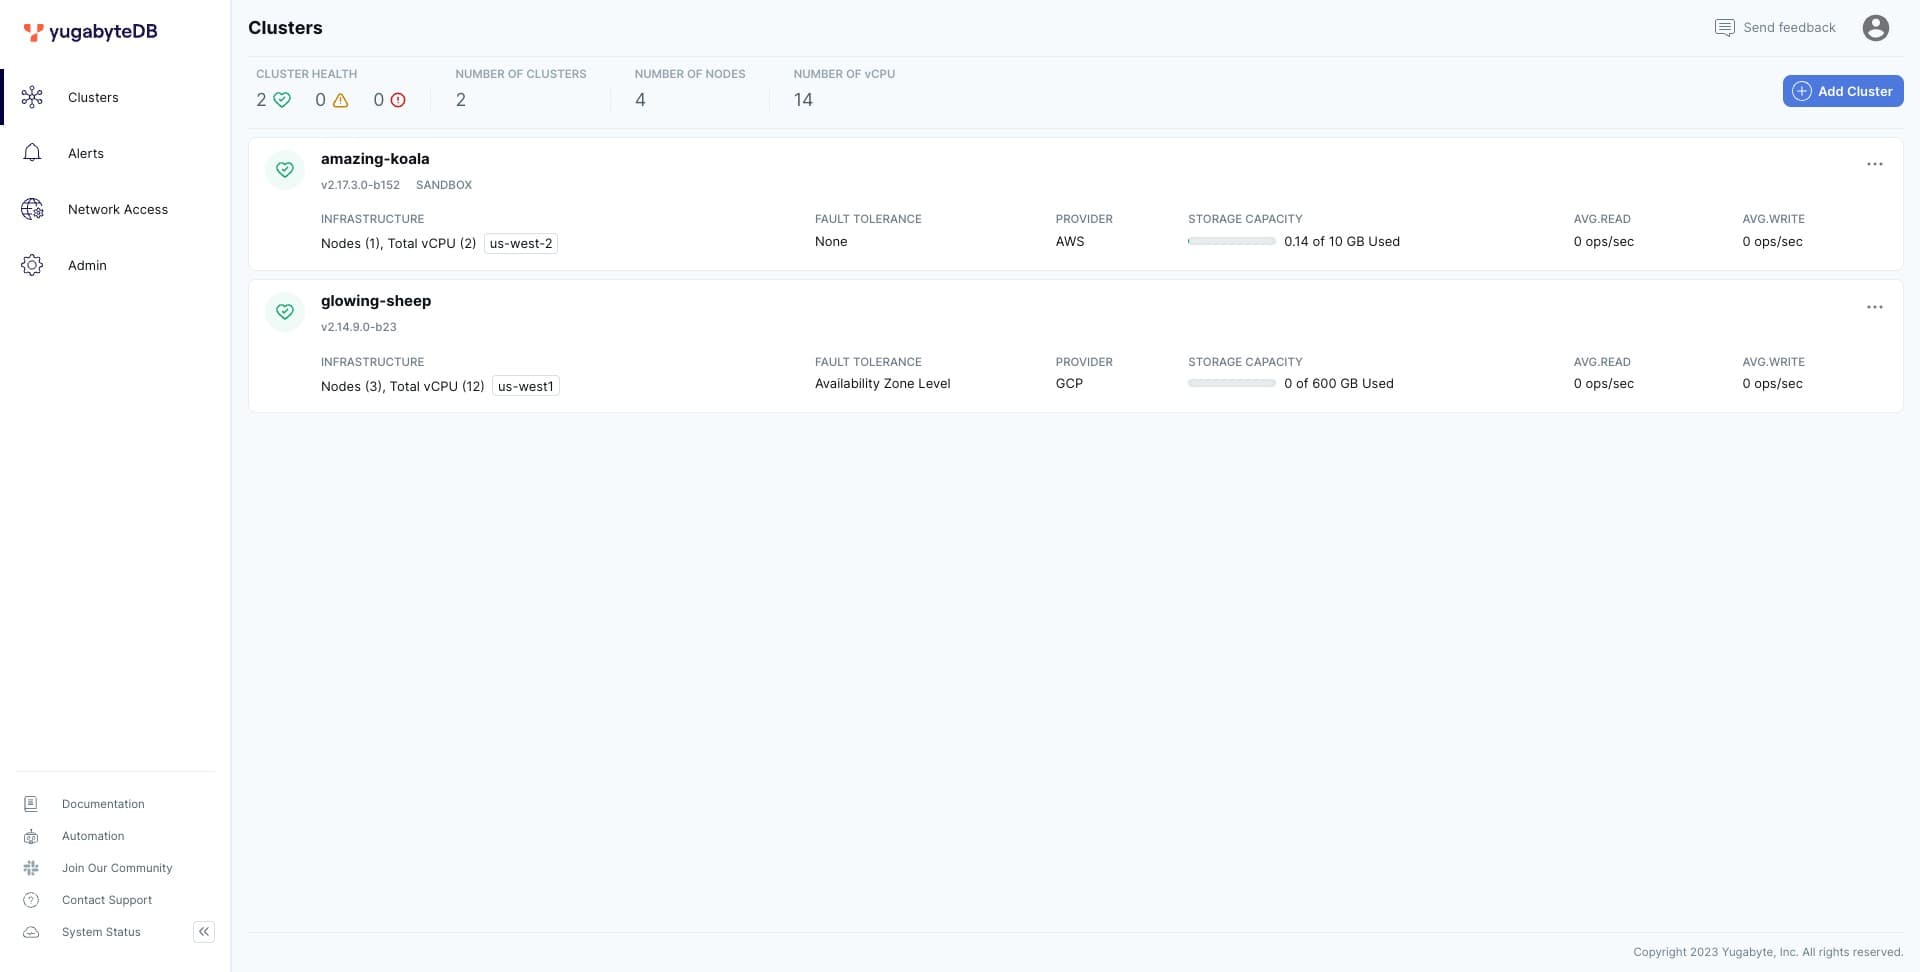1920x972 pixels.
Task: Click the us-west-2 region tag
Action: click(521, 243)
